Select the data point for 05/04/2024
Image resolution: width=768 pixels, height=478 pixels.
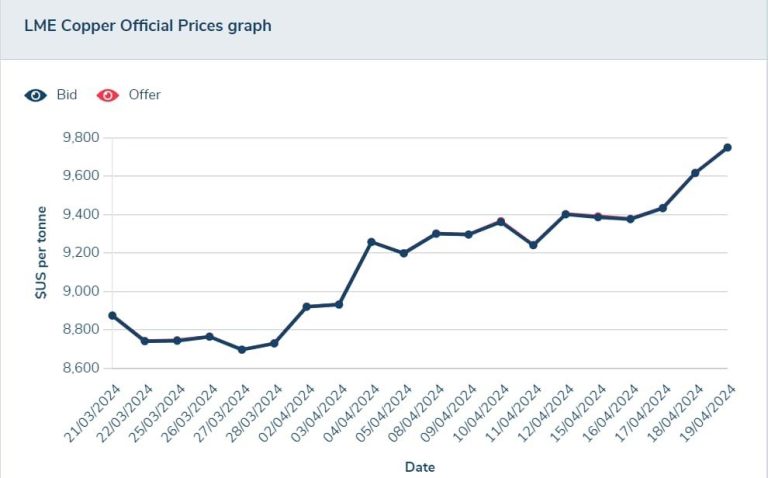click(x=403, y=253)
